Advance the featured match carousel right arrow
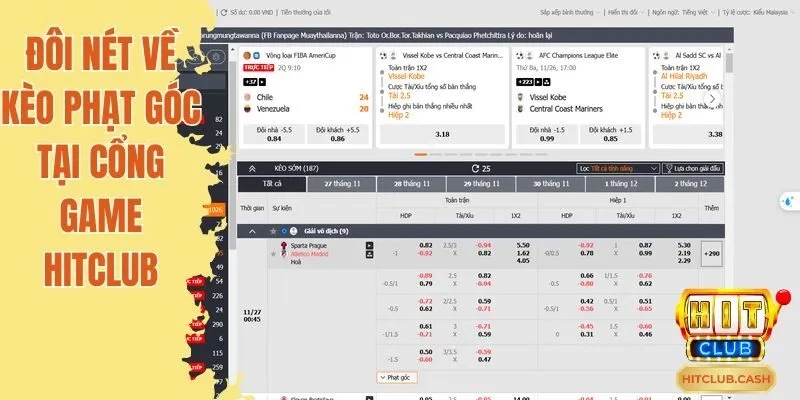Screen dimensions: 800x400 (712, 98)
